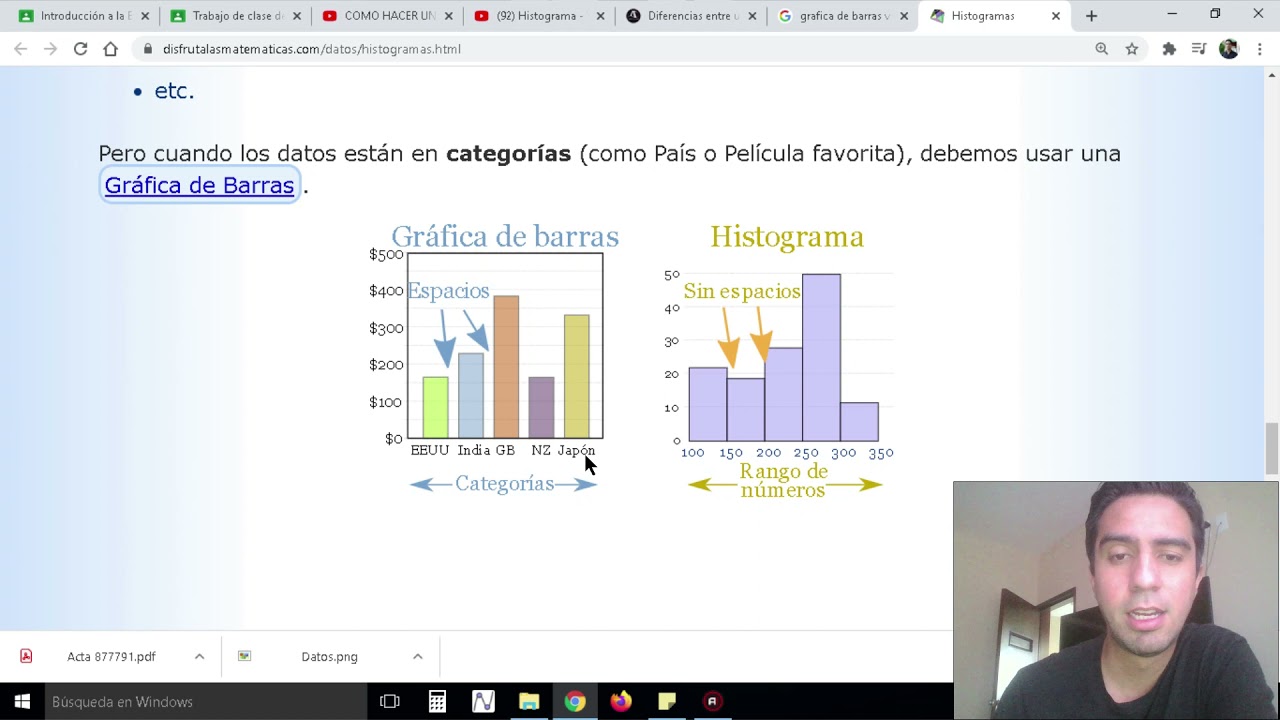Expand options for Datos.png download
Image resolution: width=1280 pixels, height=720 pixels.
tap(418, 656)
